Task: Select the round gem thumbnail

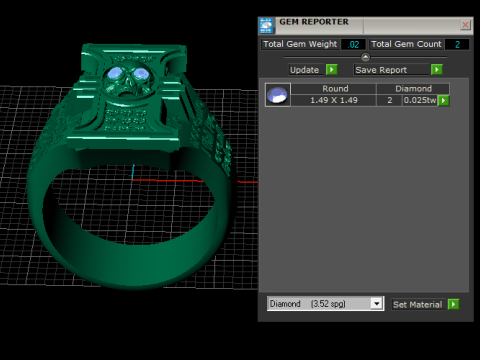Action: click(x=278, y=95)
